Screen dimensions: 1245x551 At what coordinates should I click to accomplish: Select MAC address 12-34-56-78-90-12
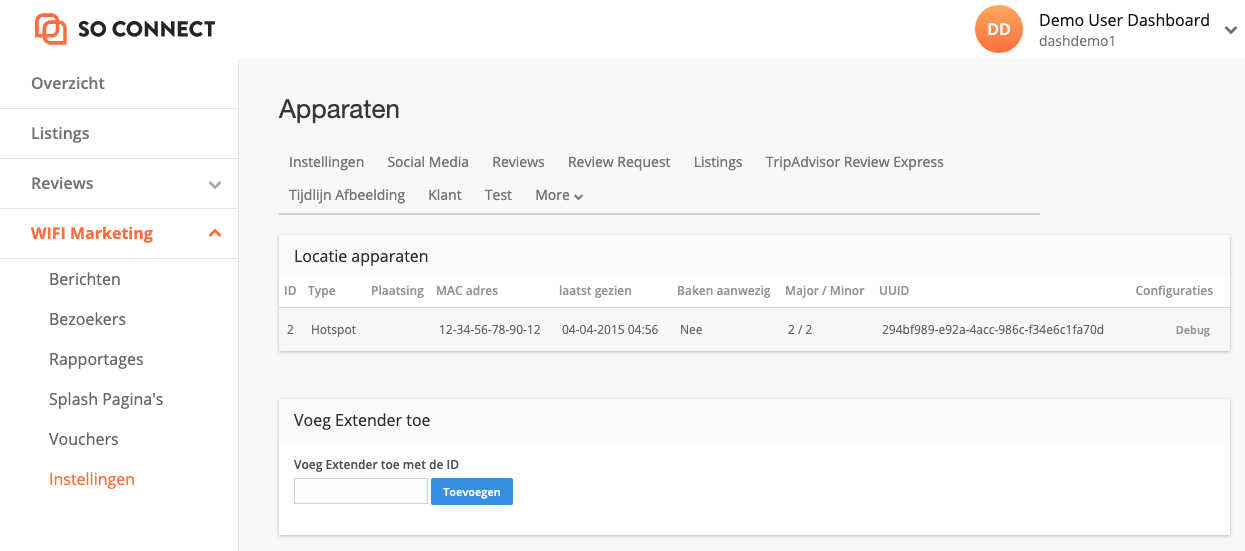pyautogui.click(x=490, y=329)
